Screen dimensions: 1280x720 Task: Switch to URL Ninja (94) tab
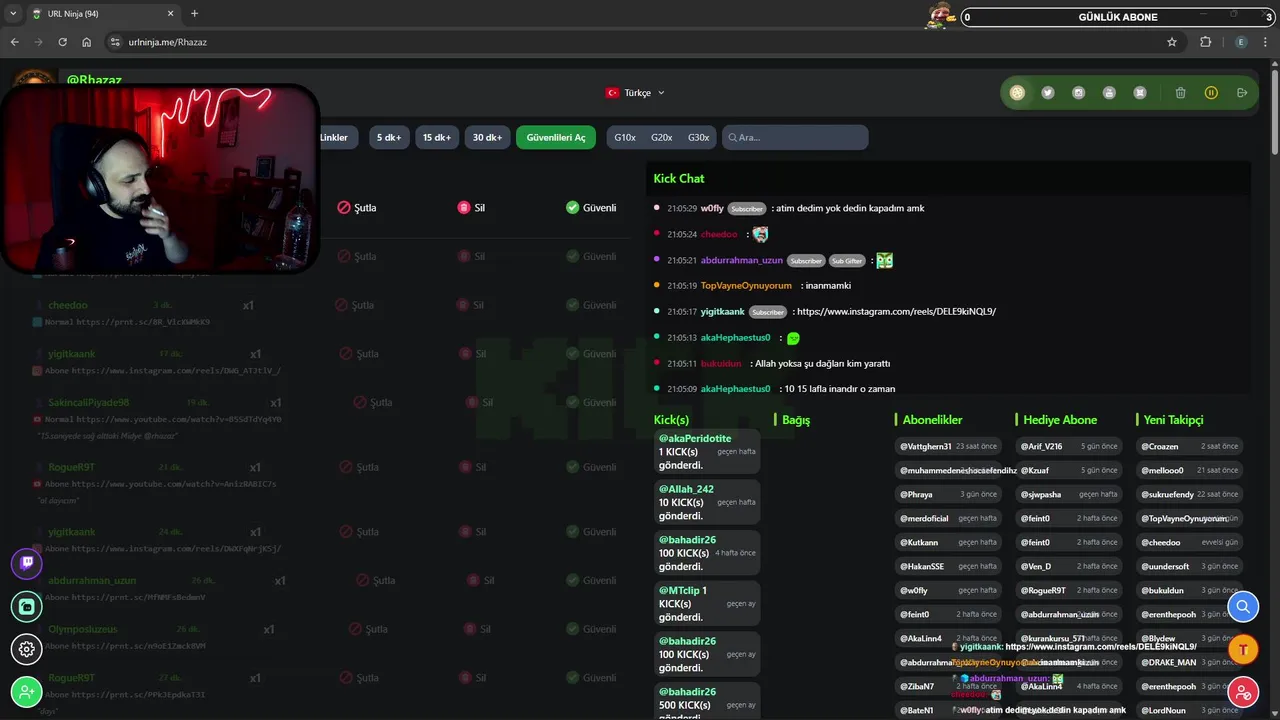[x=103, y=14]
